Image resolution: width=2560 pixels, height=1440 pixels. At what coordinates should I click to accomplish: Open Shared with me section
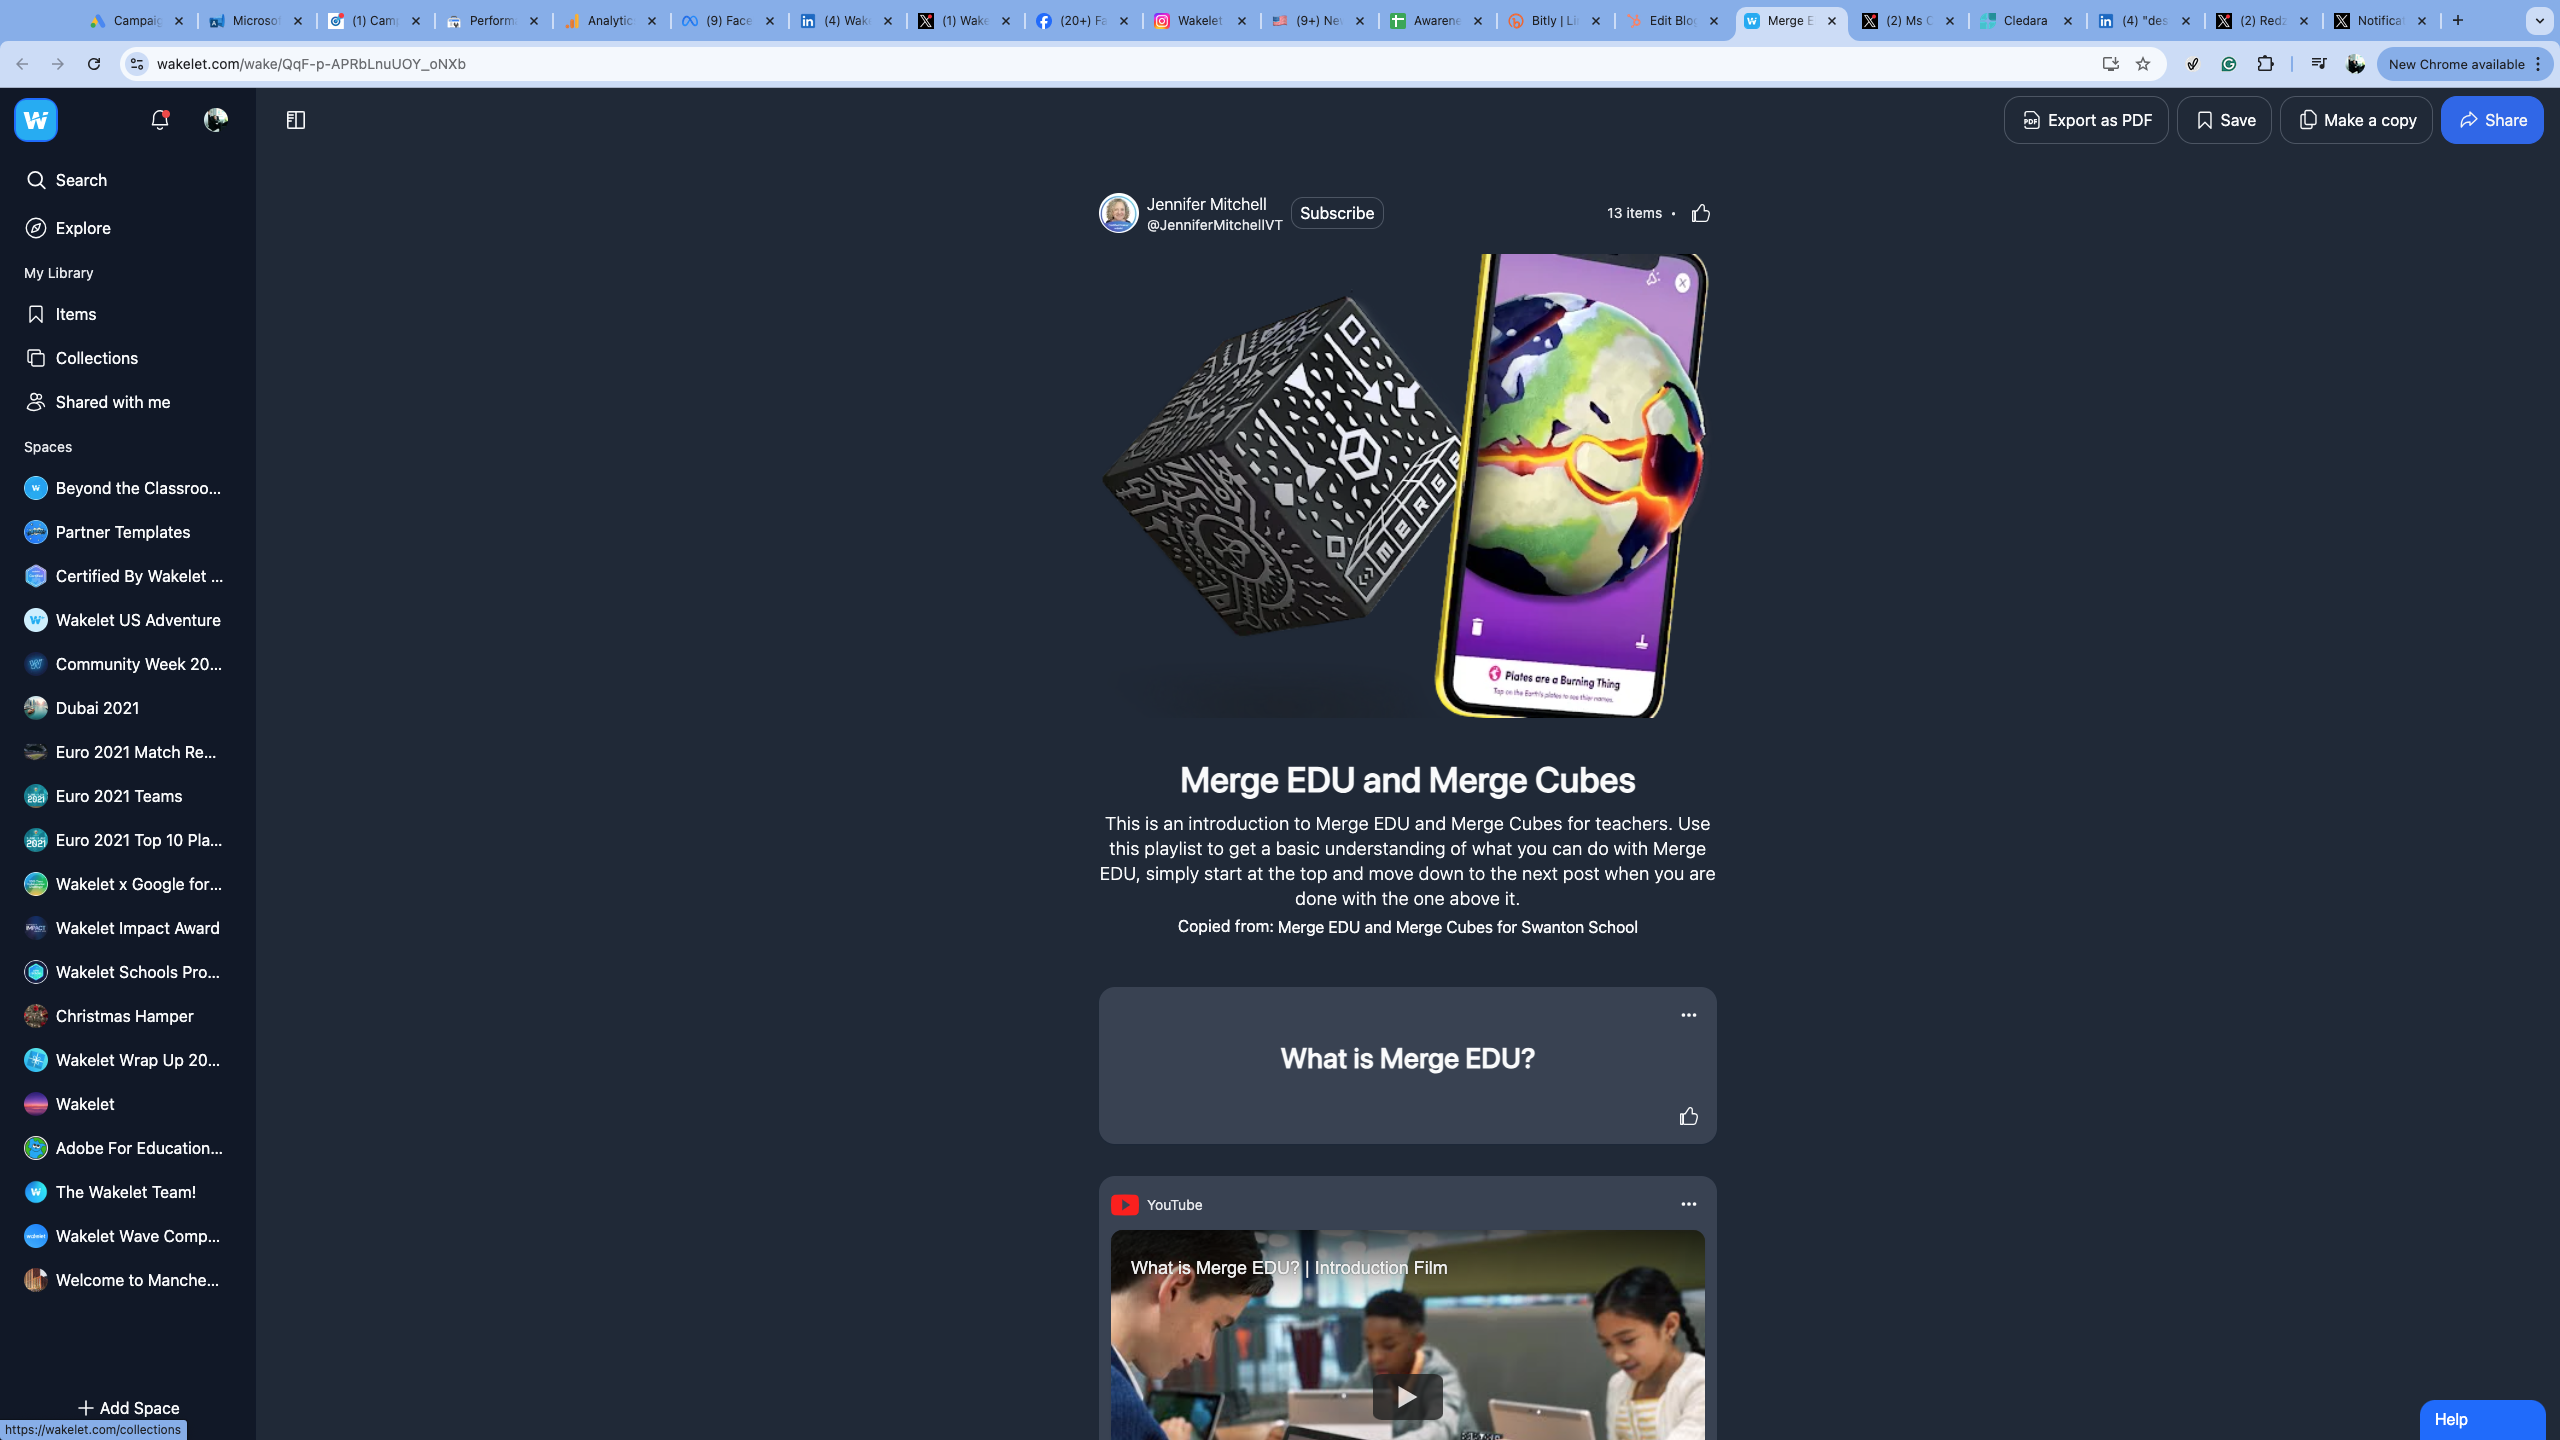click(113, 401)
